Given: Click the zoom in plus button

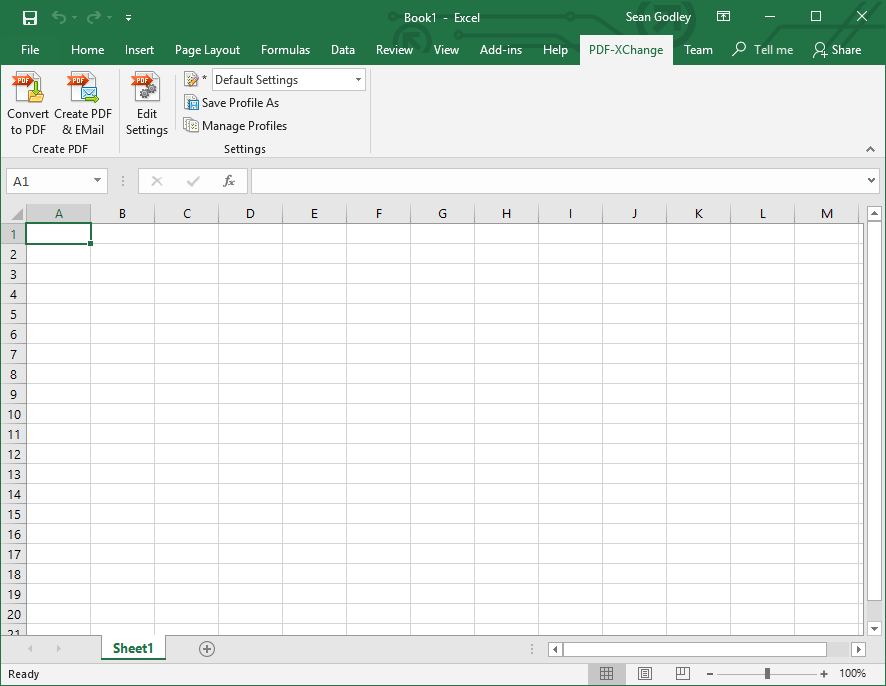Looking at the screenshot, I should (x=824, y=674).
